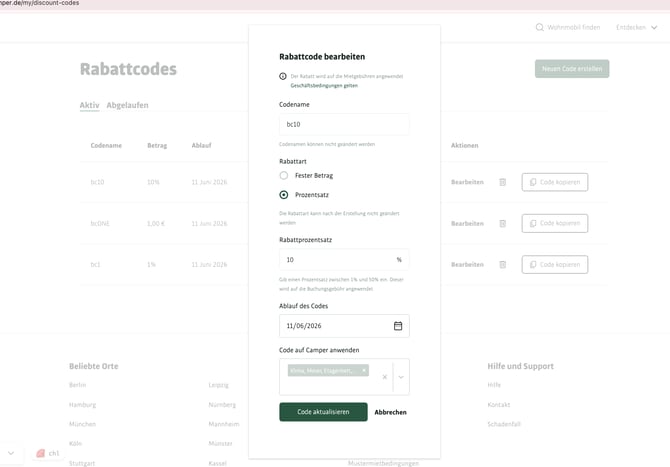Open the Nürnberg footer link
Viewport: 670px width, 467px height.
(x=222, y=405)
